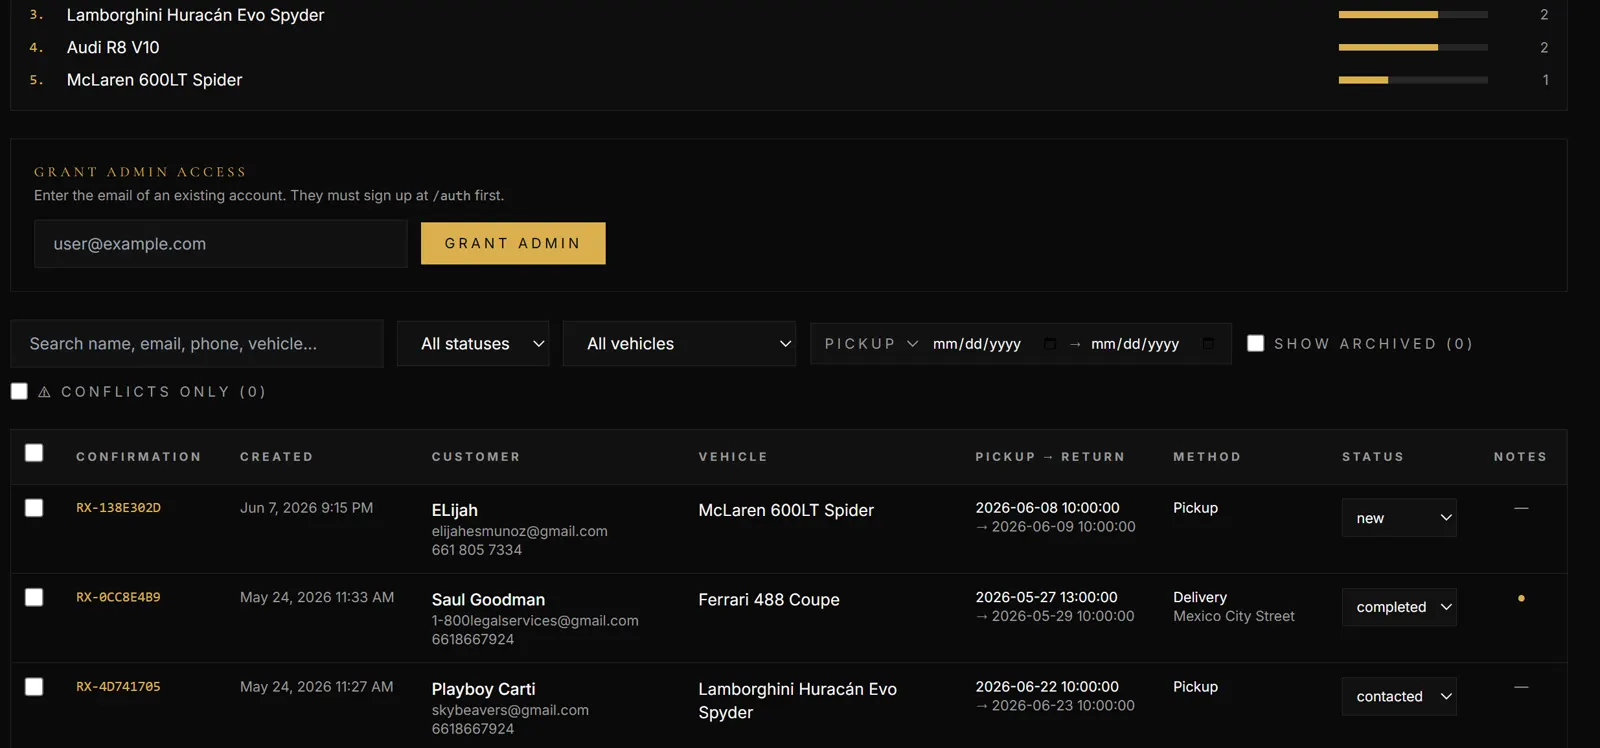
Task: Open All vehicles filter dropdown
Action: tap(679, 343)
